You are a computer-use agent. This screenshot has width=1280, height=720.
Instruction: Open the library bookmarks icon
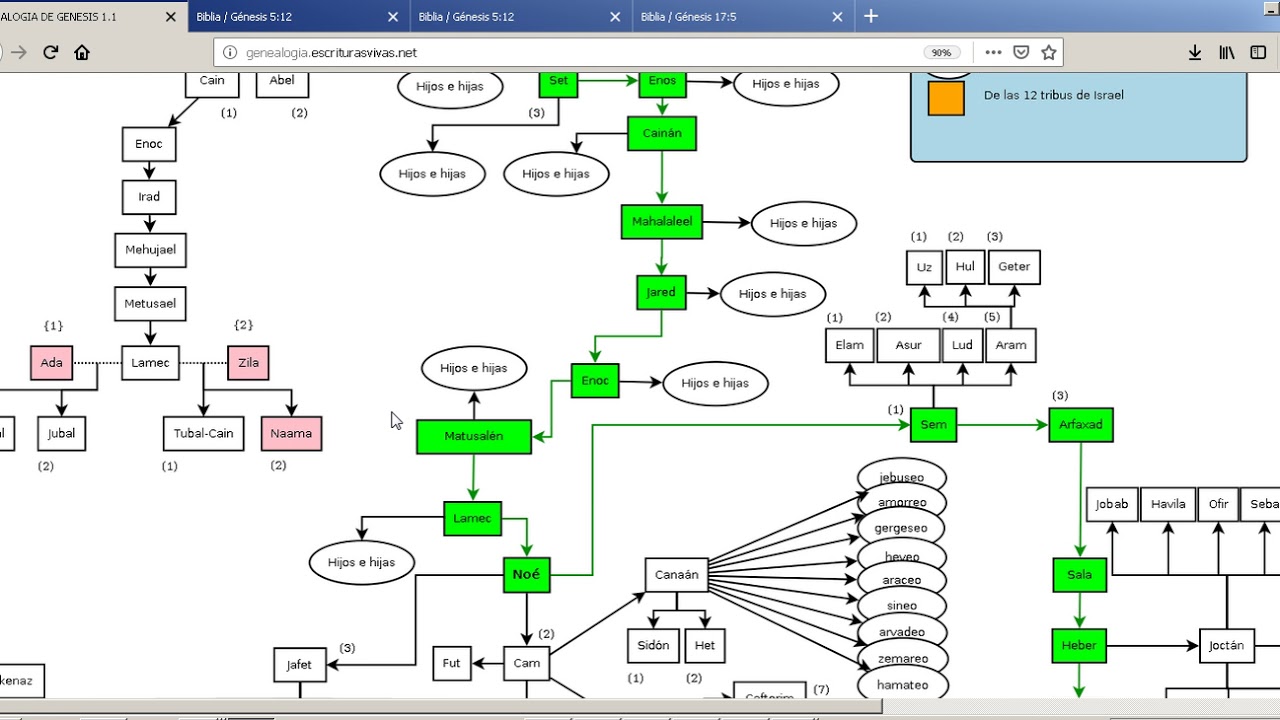1226,53
